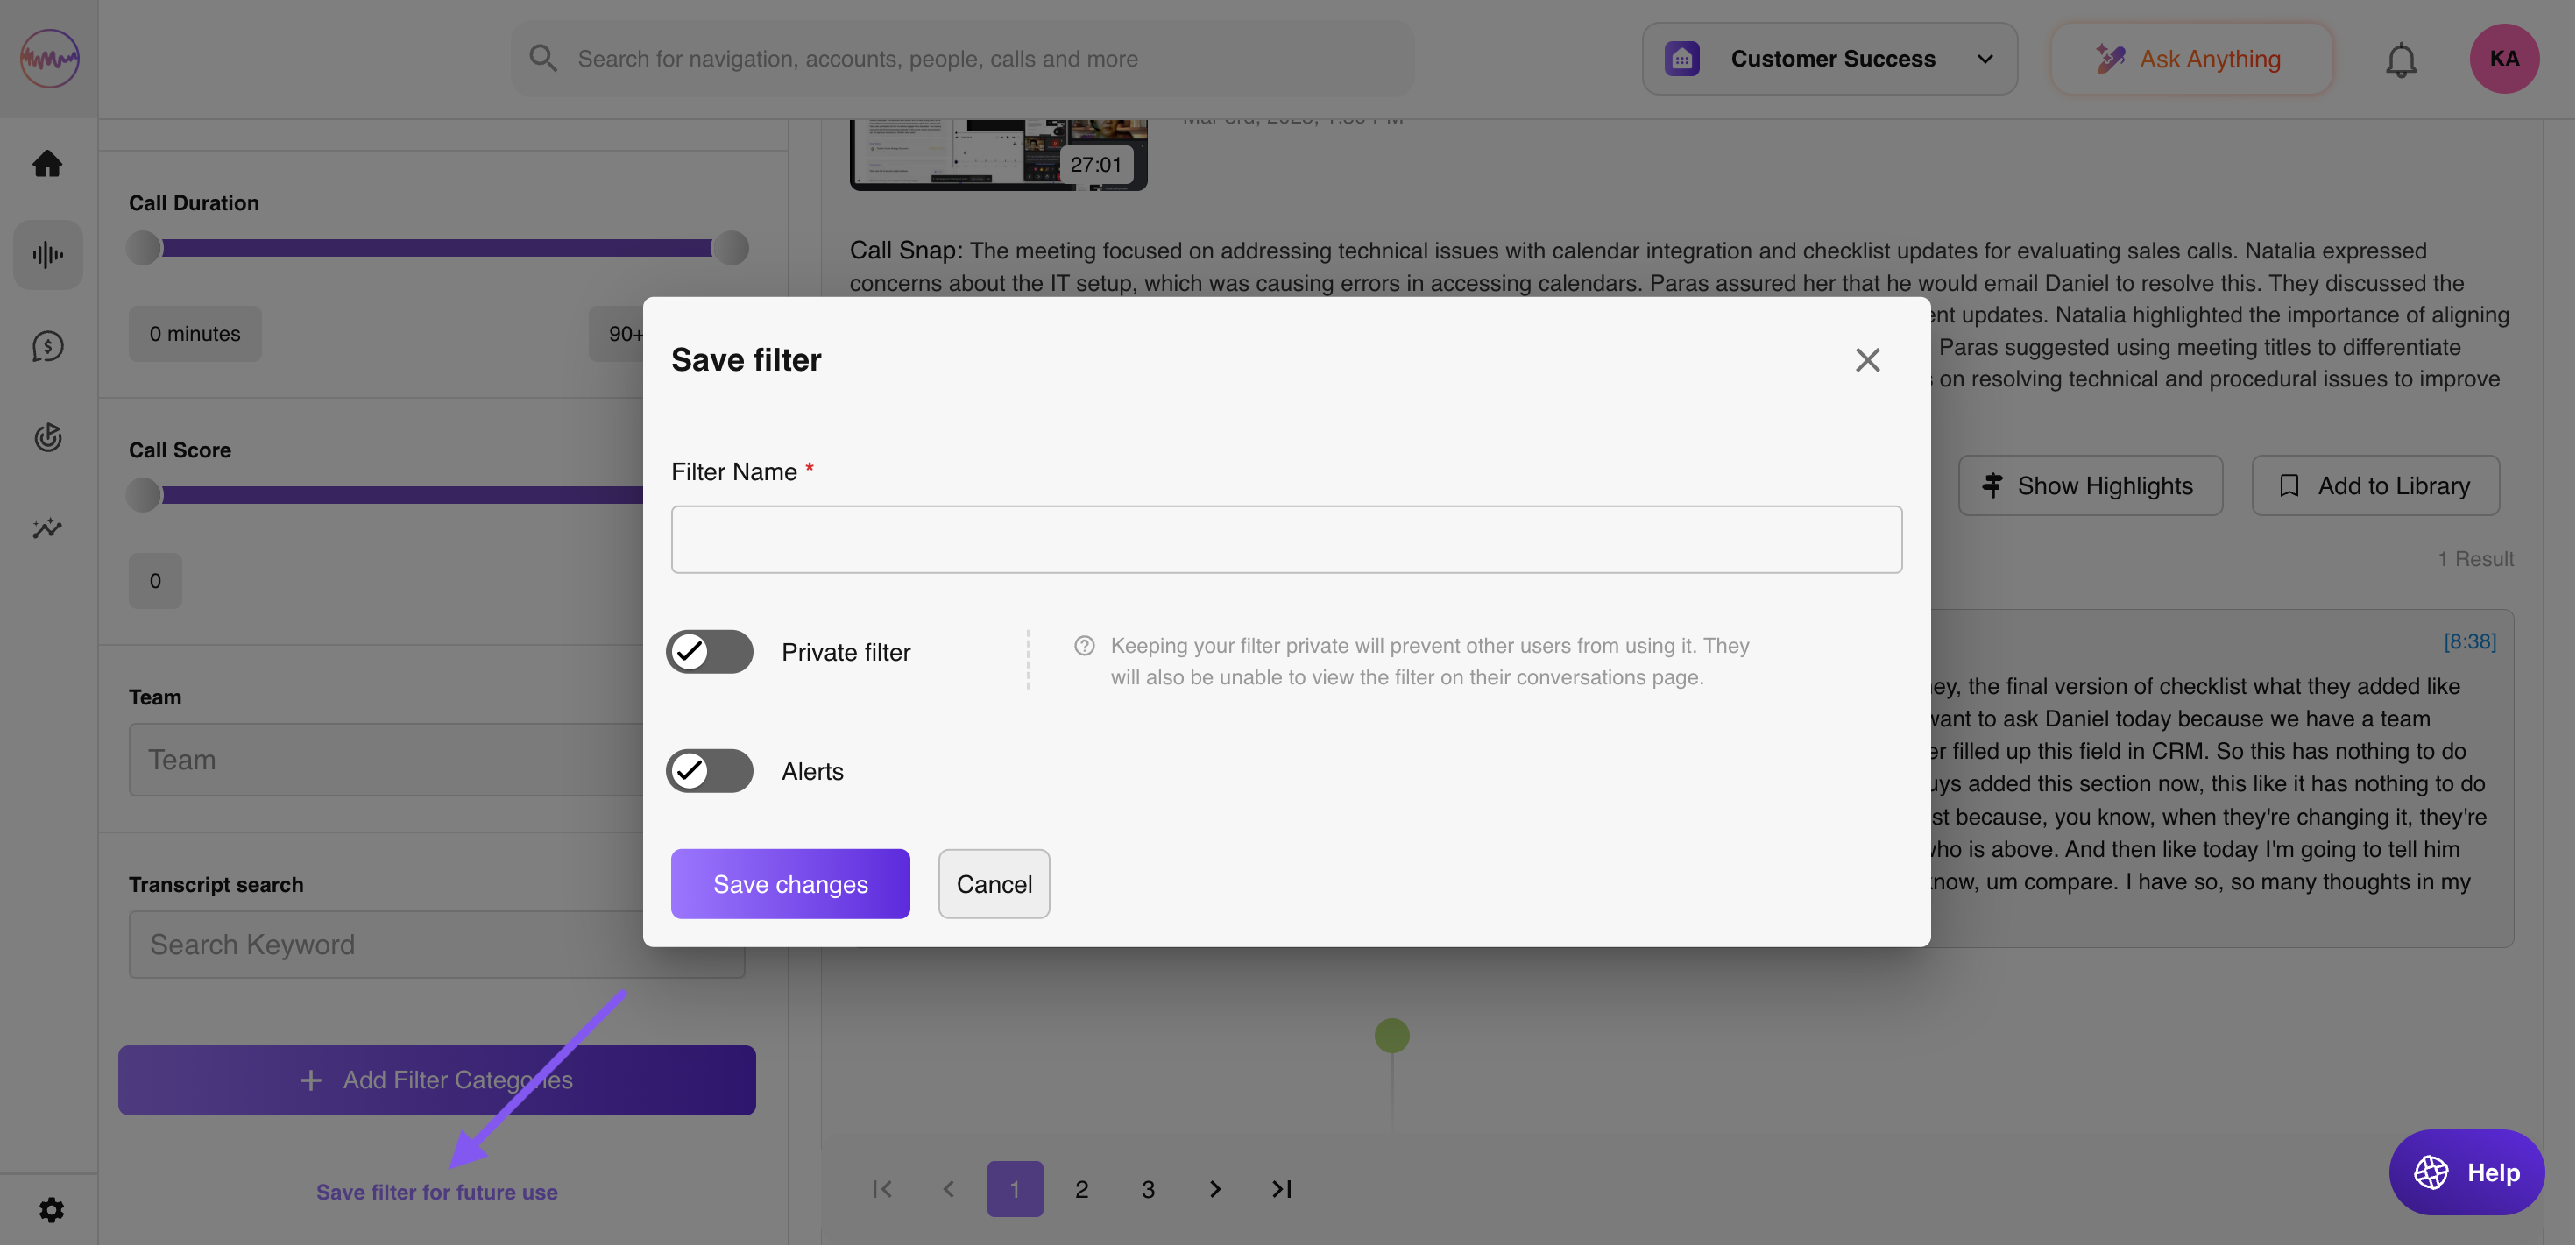Open the analytics chart sidebar icon

(x=47, y=528)
